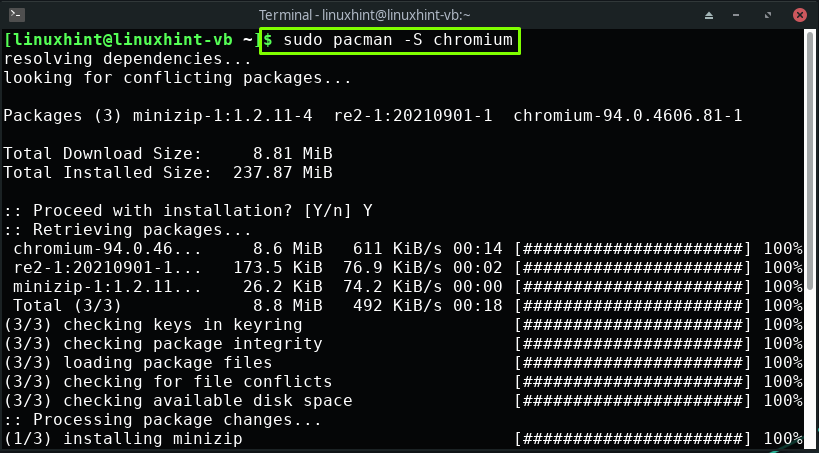Click the installing minizip line

[x=123, y=438]
